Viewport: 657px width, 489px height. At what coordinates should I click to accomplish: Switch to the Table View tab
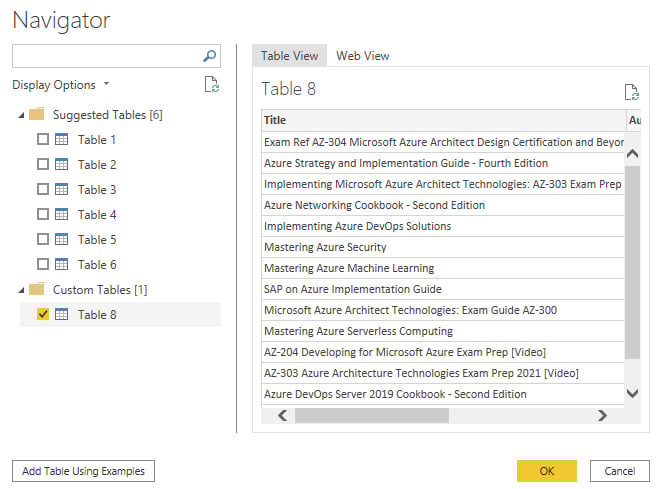click(290, 56)
